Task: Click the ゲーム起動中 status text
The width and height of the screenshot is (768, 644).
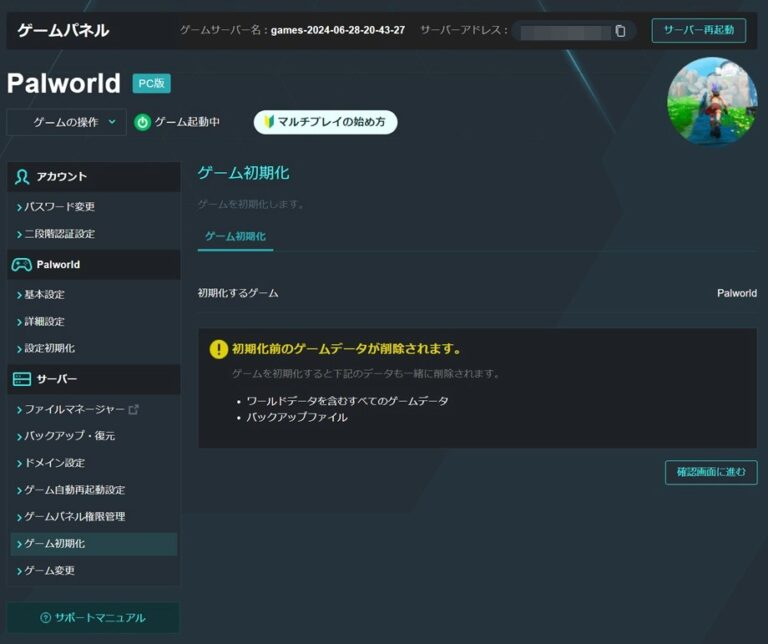Action: click(187, 122)
